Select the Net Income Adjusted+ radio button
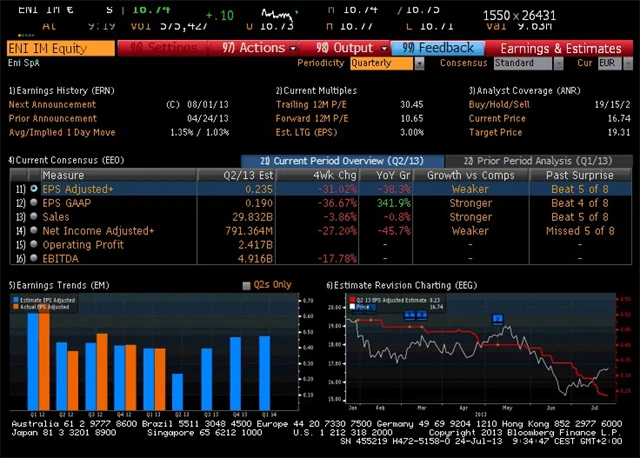Viewport: 640px width, 458px height. (x=34, y=231)
